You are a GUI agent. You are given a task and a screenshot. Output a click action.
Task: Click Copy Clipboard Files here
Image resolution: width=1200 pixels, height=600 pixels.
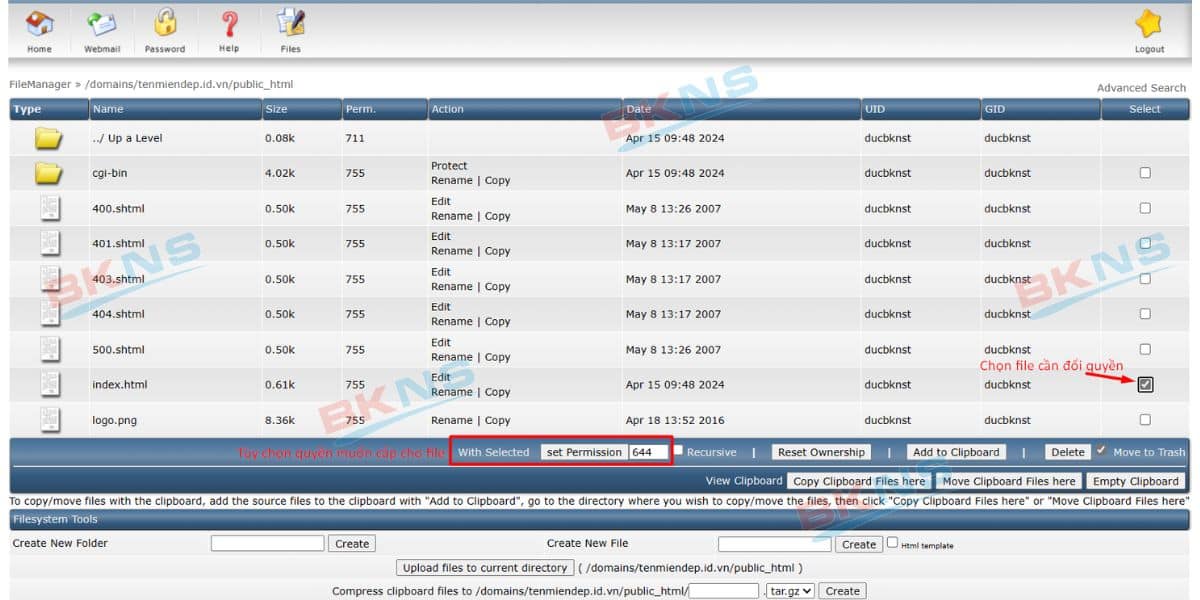[858, 480]
